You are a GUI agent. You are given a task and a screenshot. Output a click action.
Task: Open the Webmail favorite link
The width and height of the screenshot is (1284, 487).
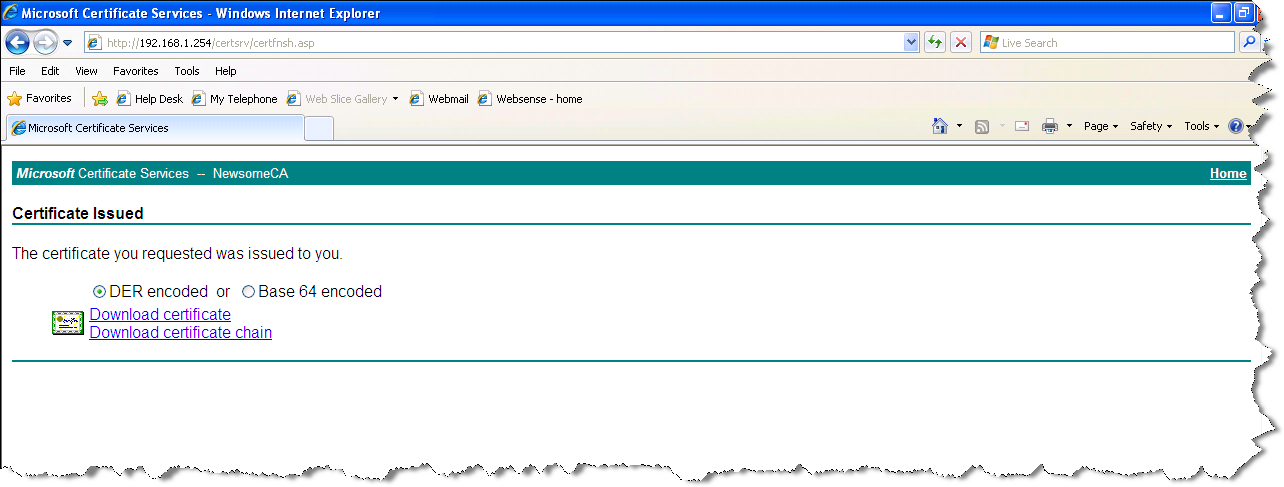click(x=439, y=99)
